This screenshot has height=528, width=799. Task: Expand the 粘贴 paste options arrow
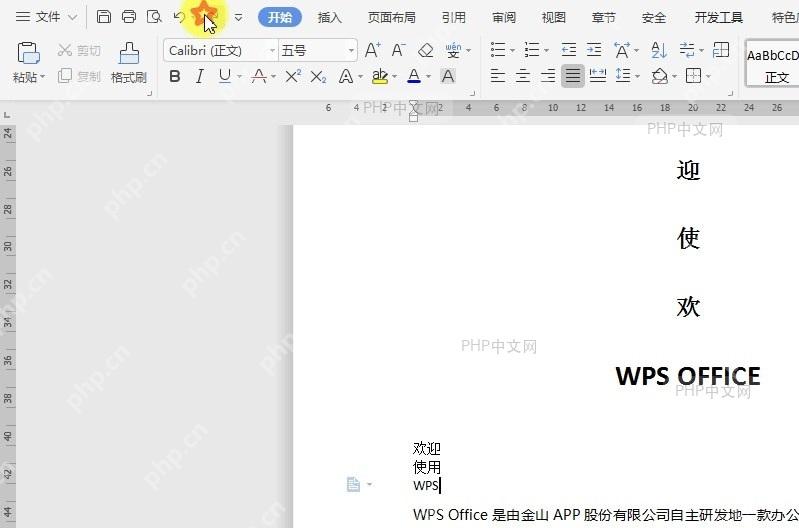tap(43, 77)
